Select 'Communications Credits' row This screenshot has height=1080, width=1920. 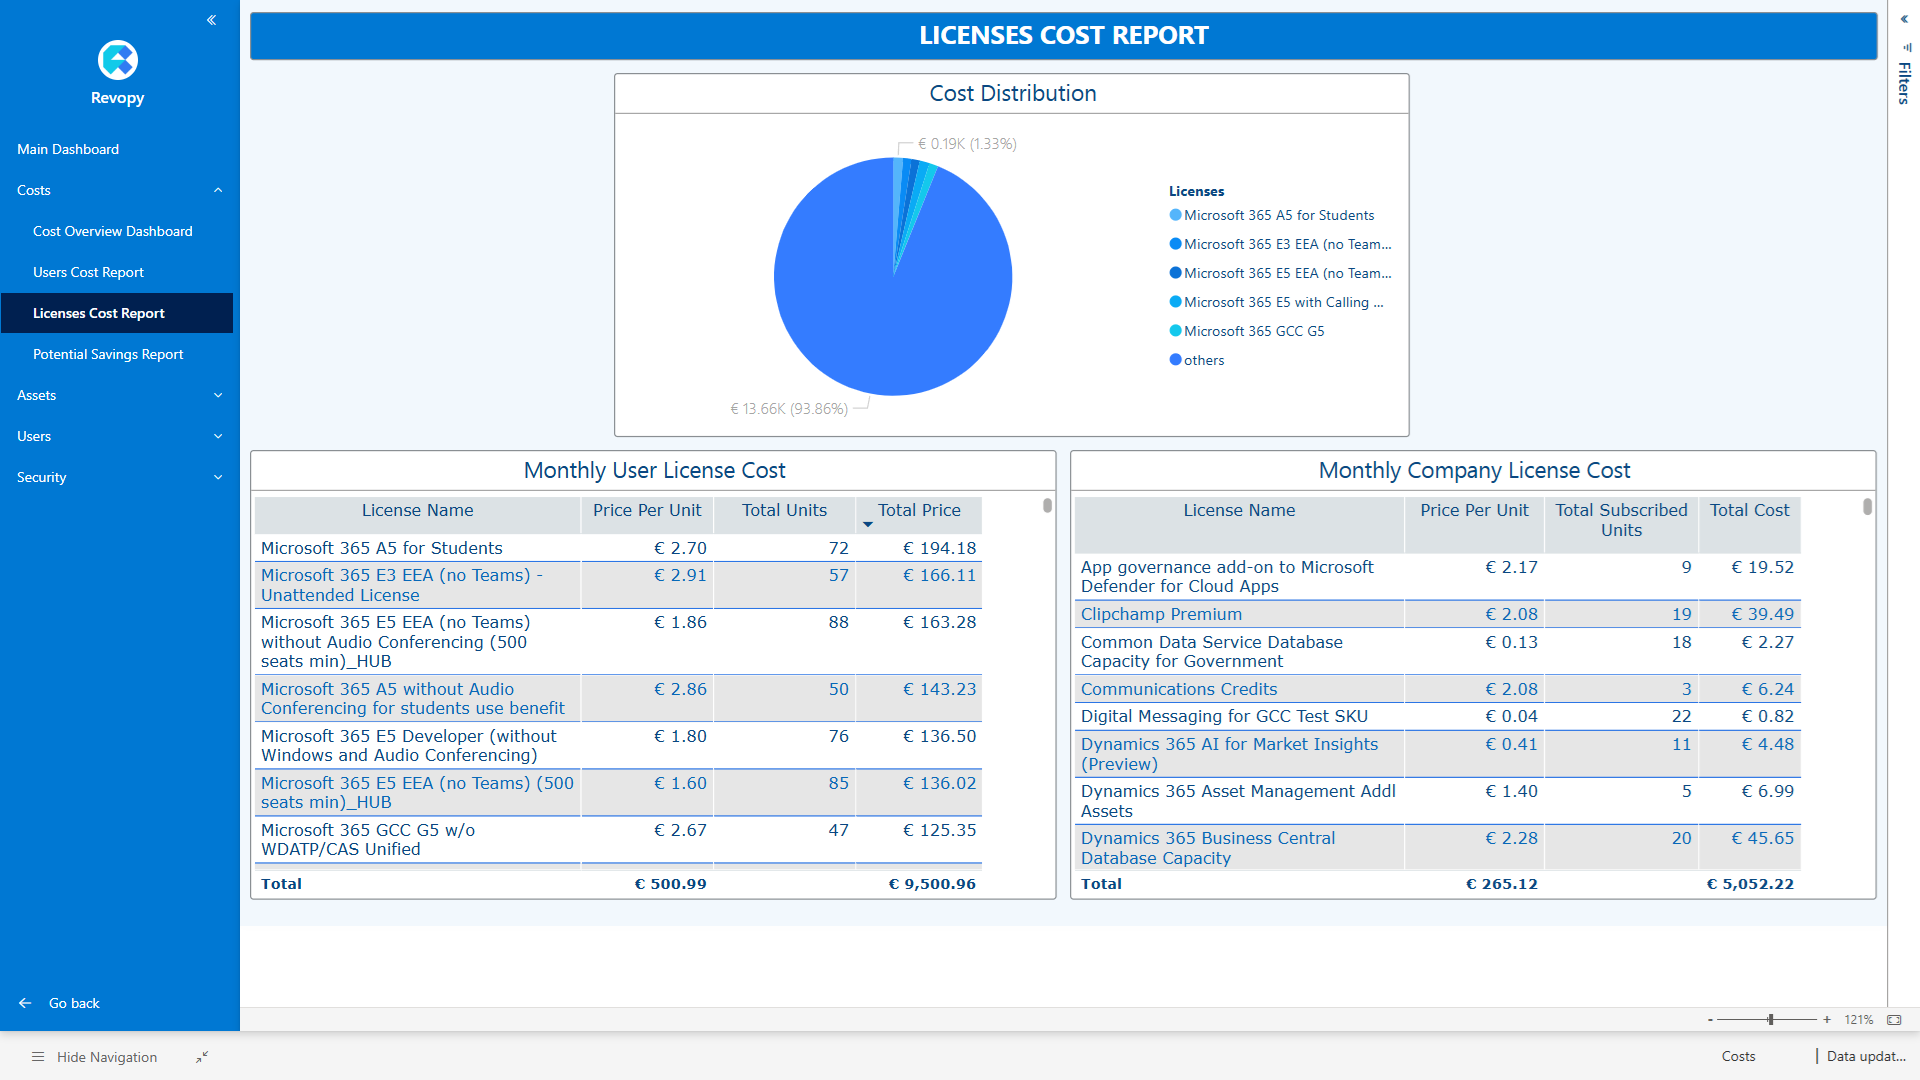[1437, 689]
